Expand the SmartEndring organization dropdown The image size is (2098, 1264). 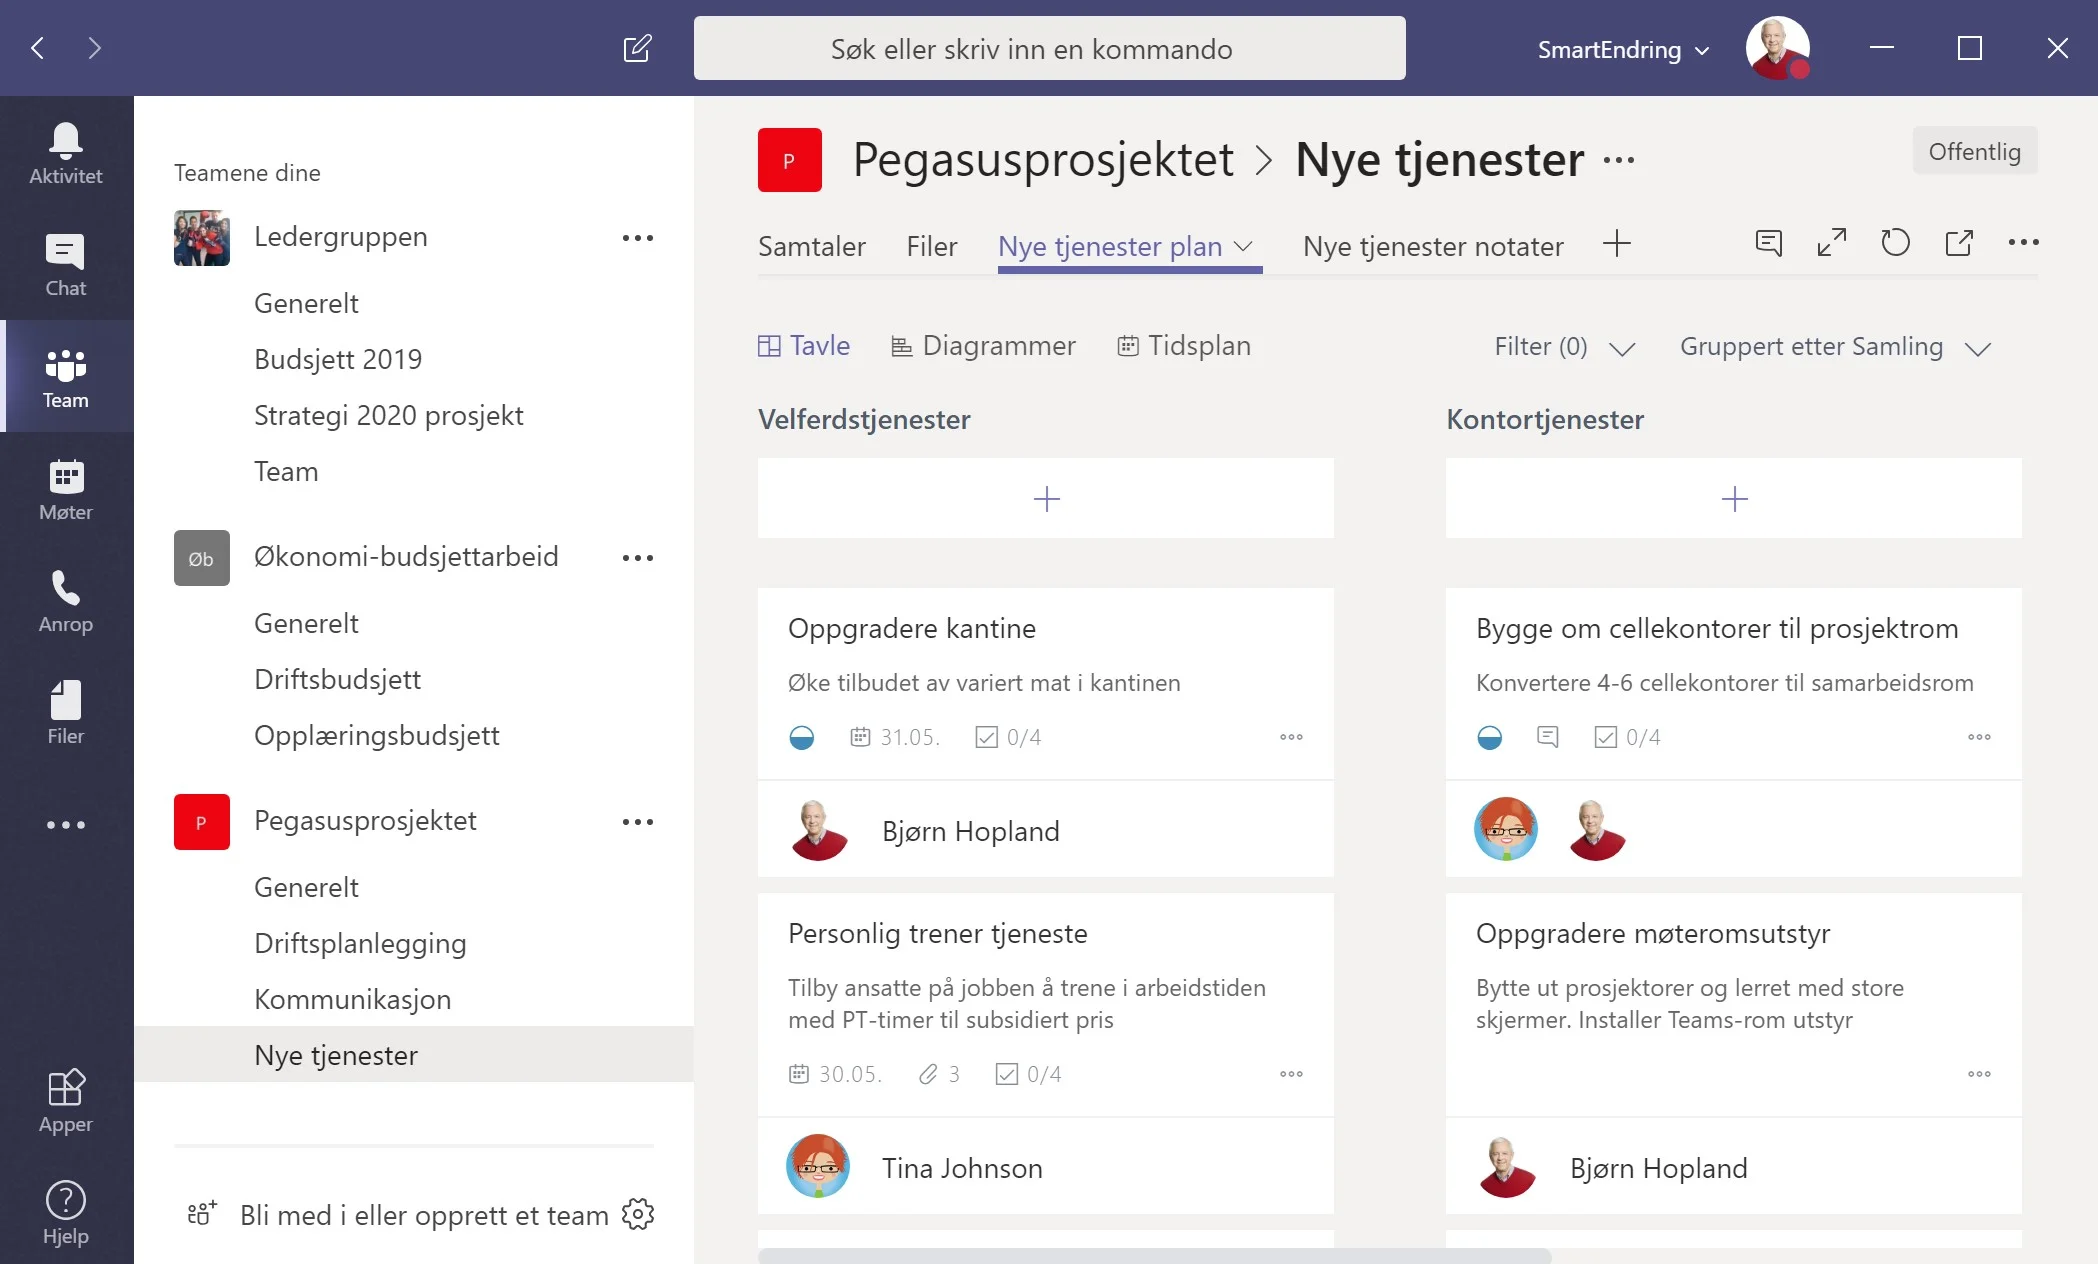[1623, 49]
